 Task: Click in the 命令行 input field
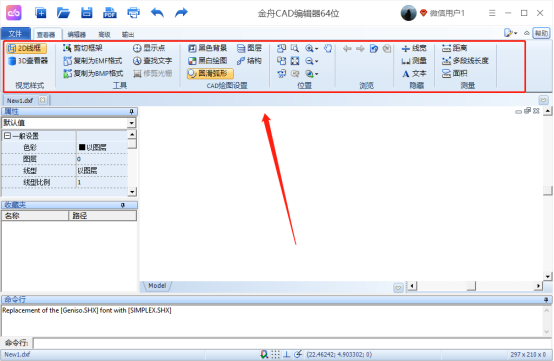293,343
